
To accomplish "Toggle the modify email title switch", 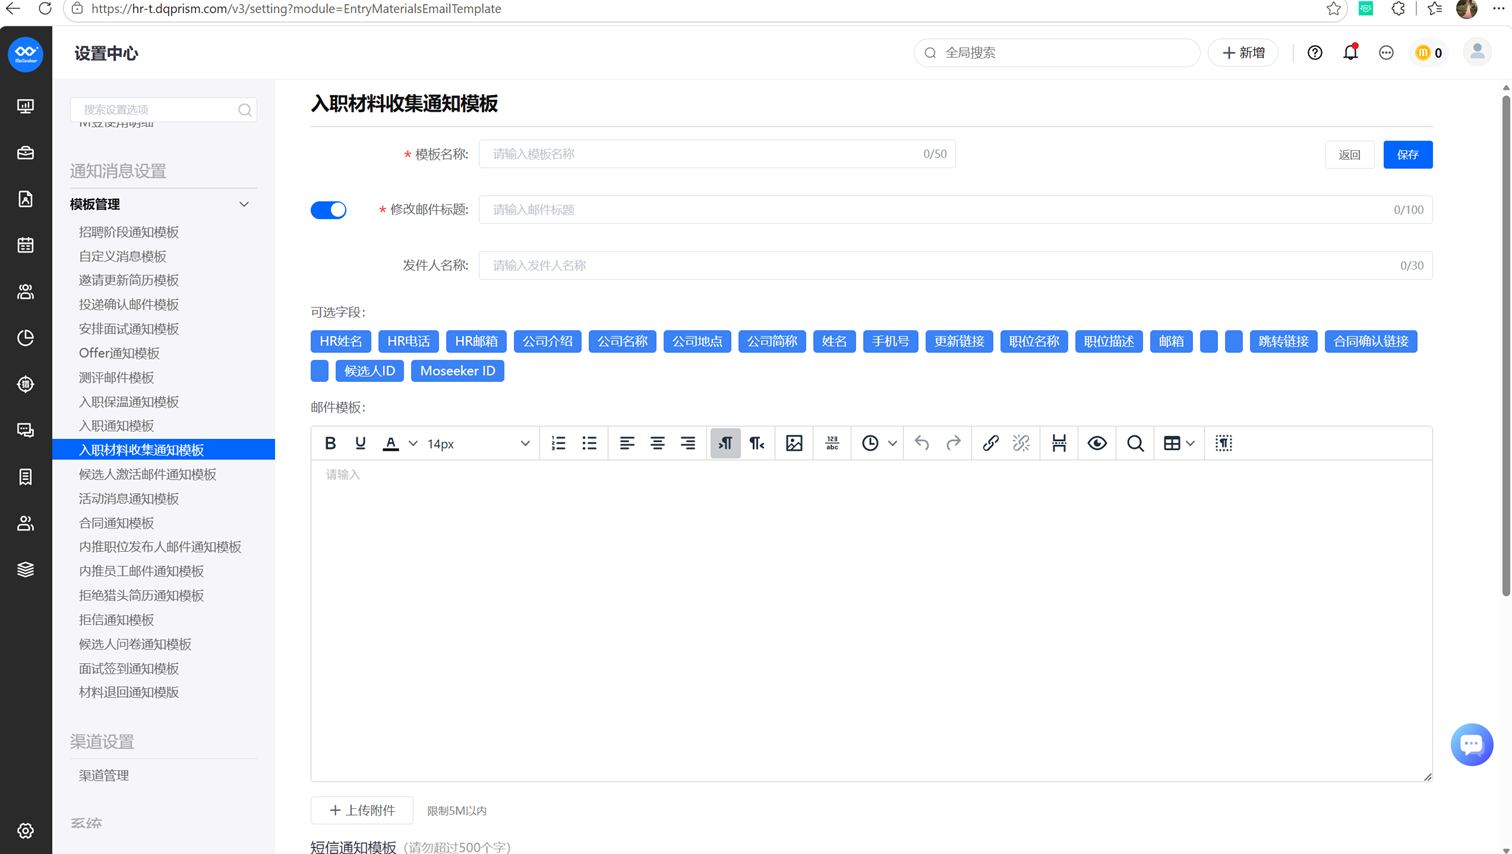I will (x=328, y=210).
